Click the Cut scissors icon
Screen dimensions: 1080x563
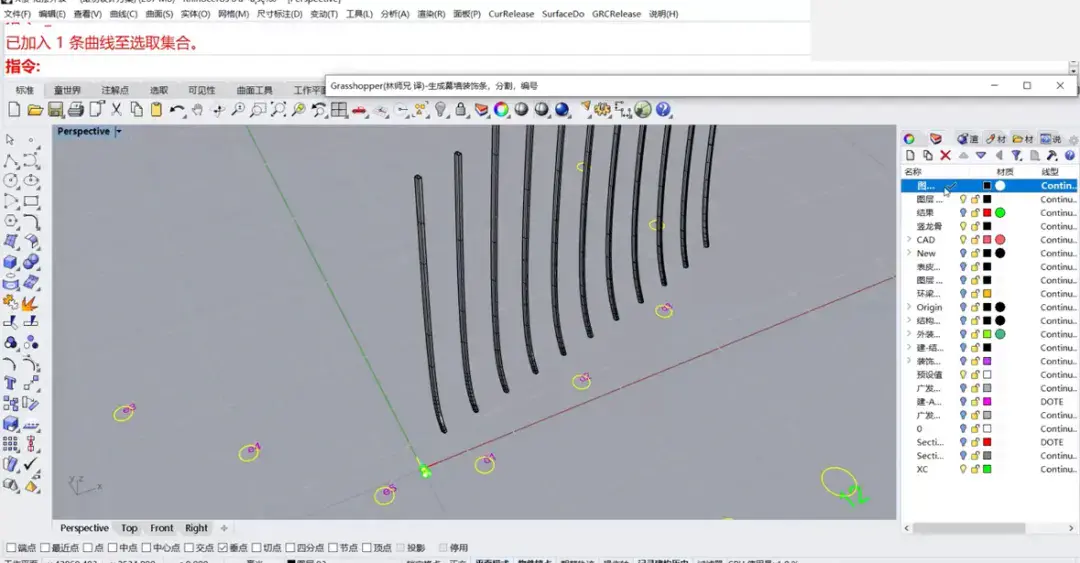coord(116,110)
